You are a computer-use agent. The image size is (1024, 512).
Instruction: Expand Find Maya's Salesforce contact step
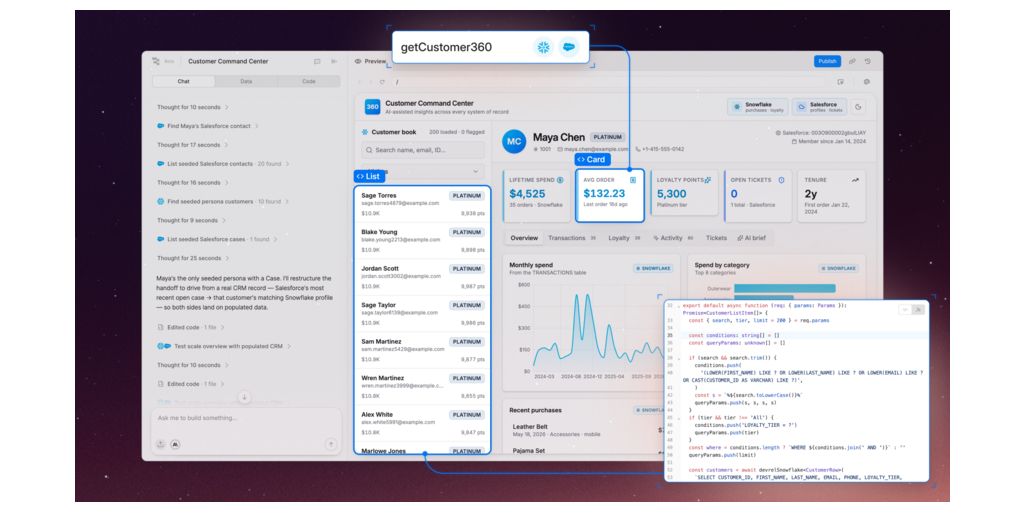pyautogui.click(x=208, y=126)
